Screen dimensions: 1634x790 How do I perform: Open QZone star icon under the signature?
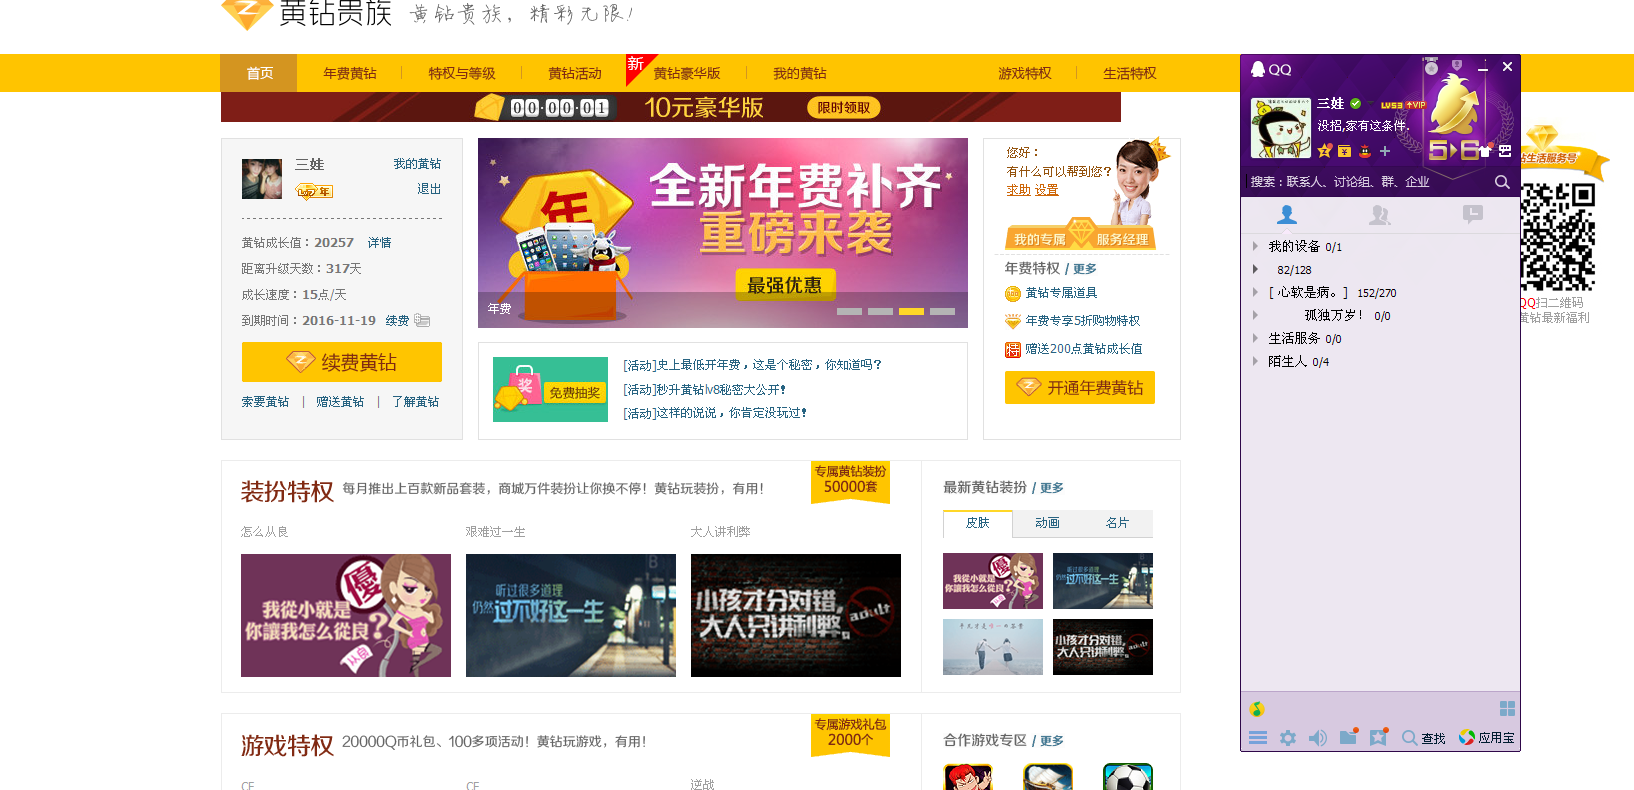[1325, 151]
